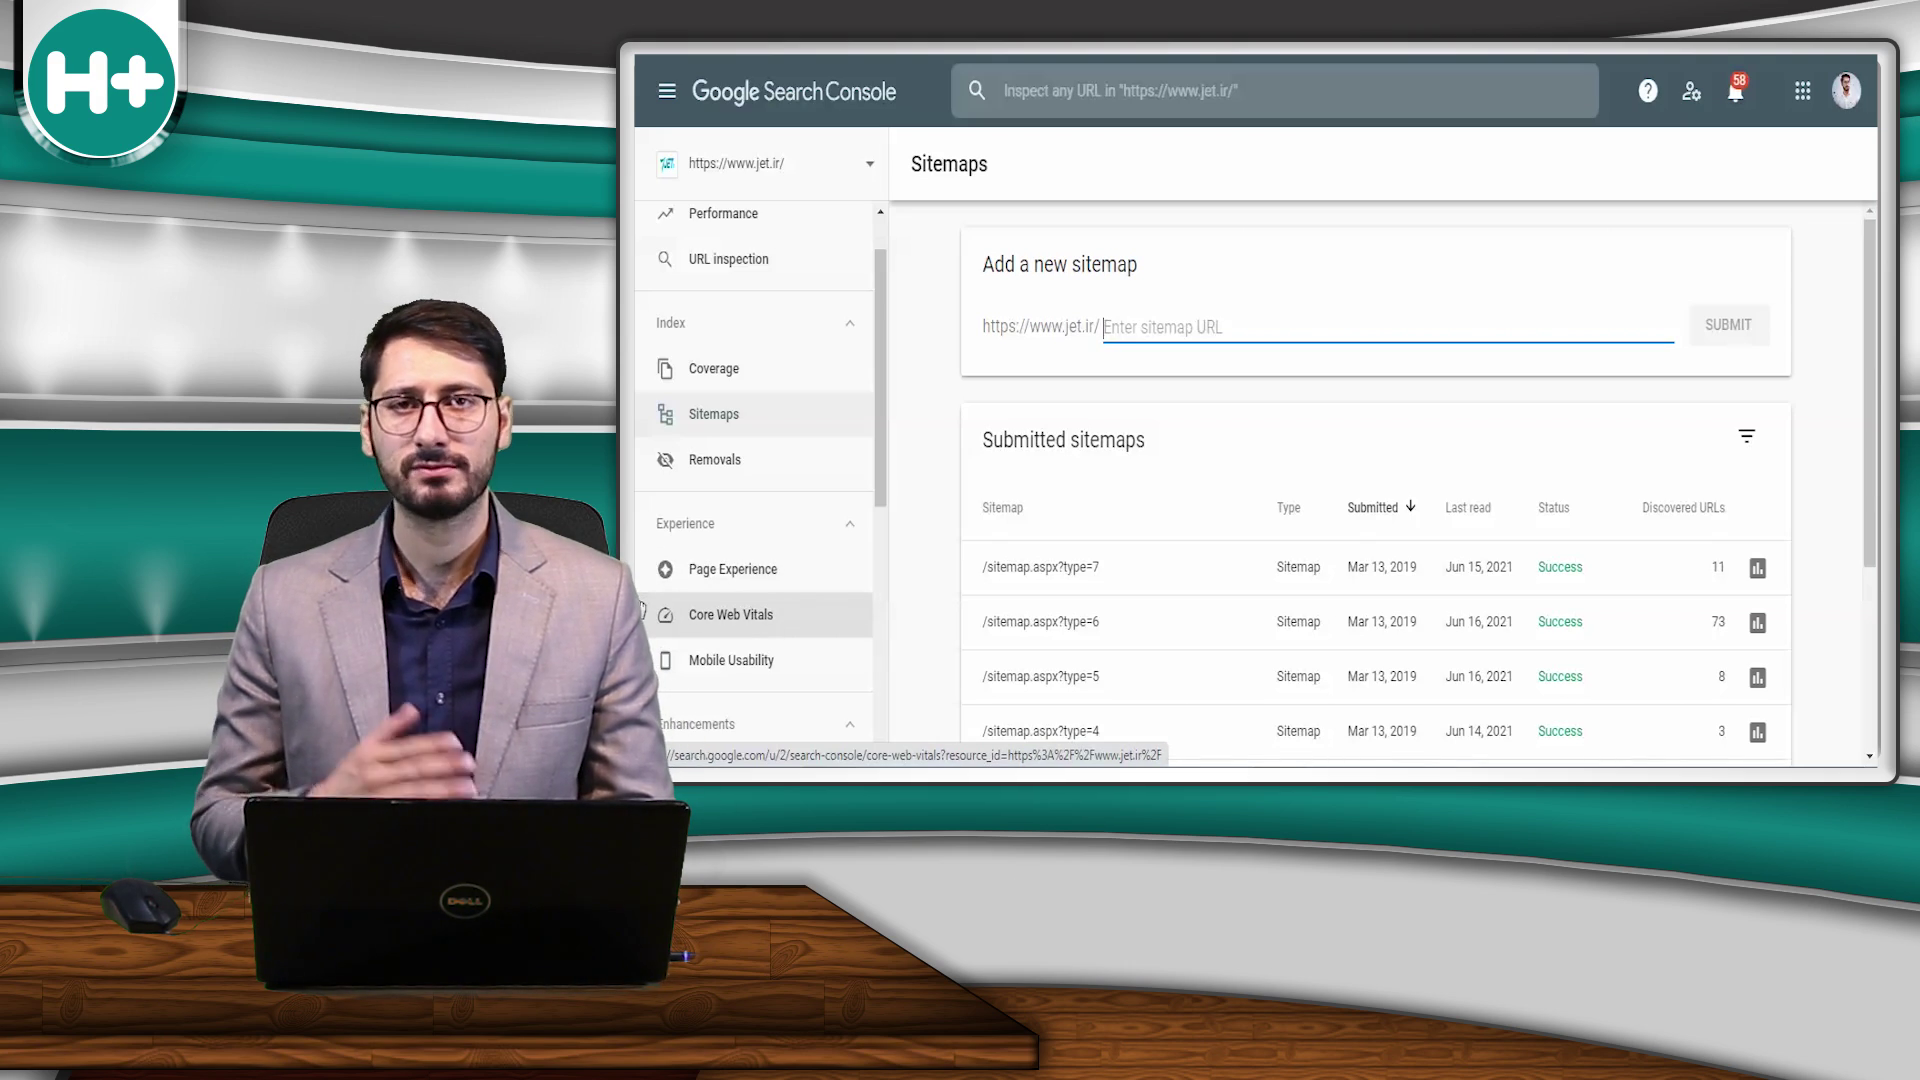Open the hamburger main menu
Viewport: 1920px width, 1080px height.
tap(667, 91)
